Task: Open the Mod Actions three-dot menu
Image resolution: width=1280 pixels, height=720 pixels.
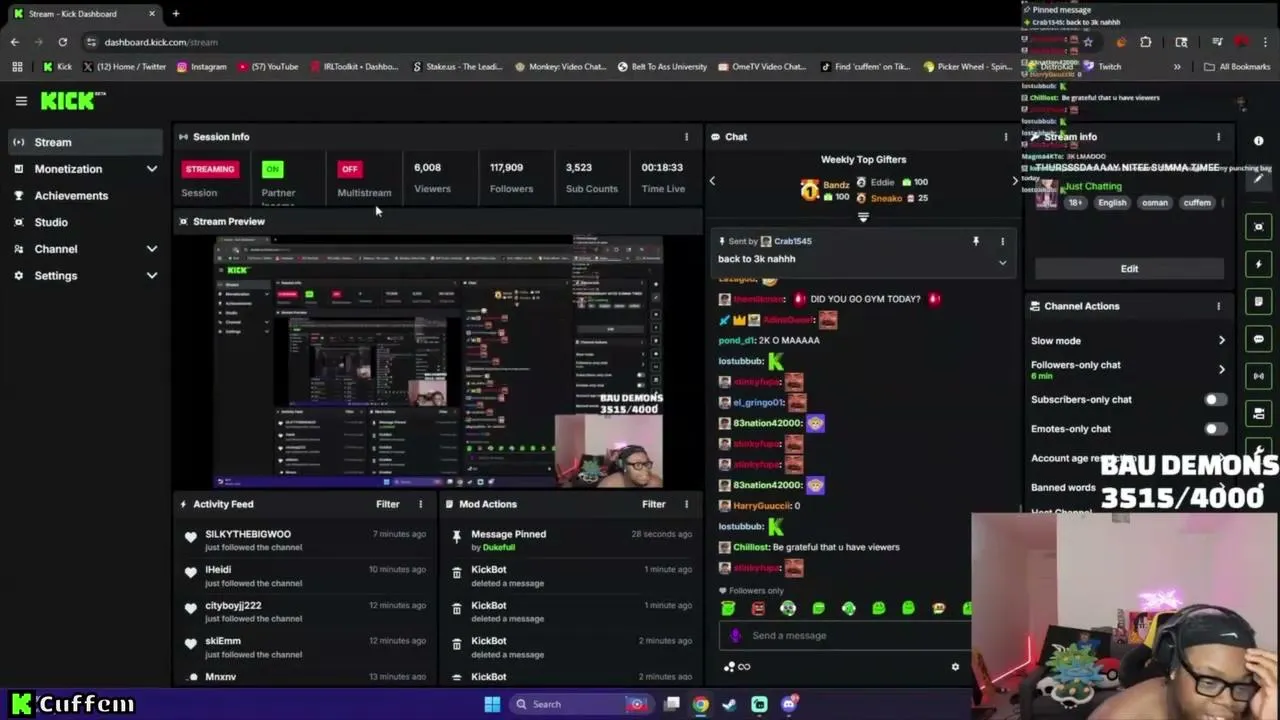Action: coord(686,504)
